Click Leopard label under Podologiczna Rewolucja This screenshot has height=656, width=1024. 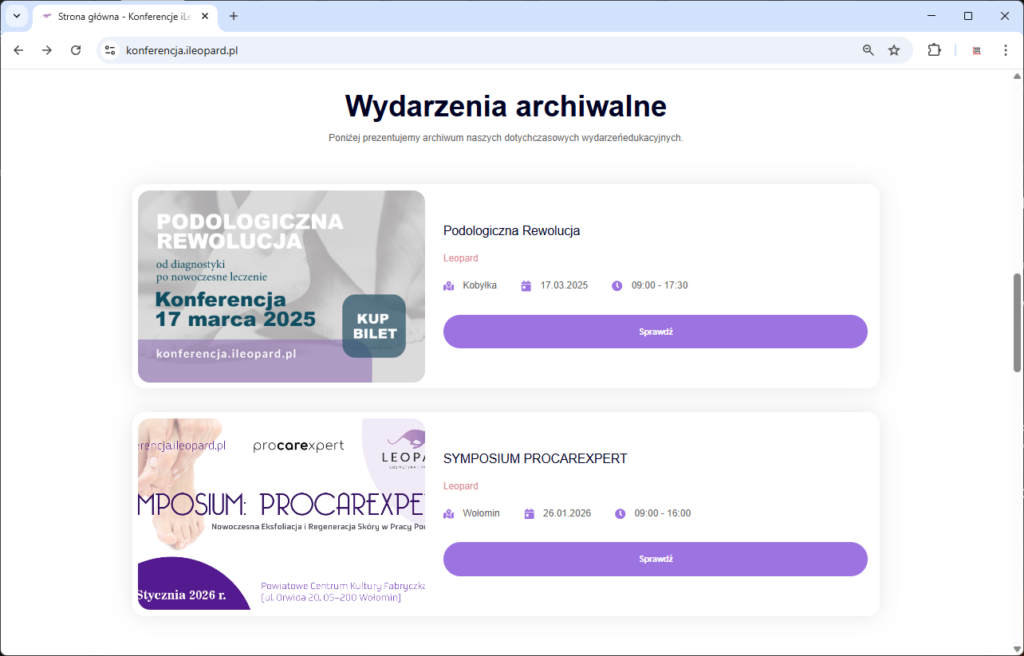click(461, 258)
